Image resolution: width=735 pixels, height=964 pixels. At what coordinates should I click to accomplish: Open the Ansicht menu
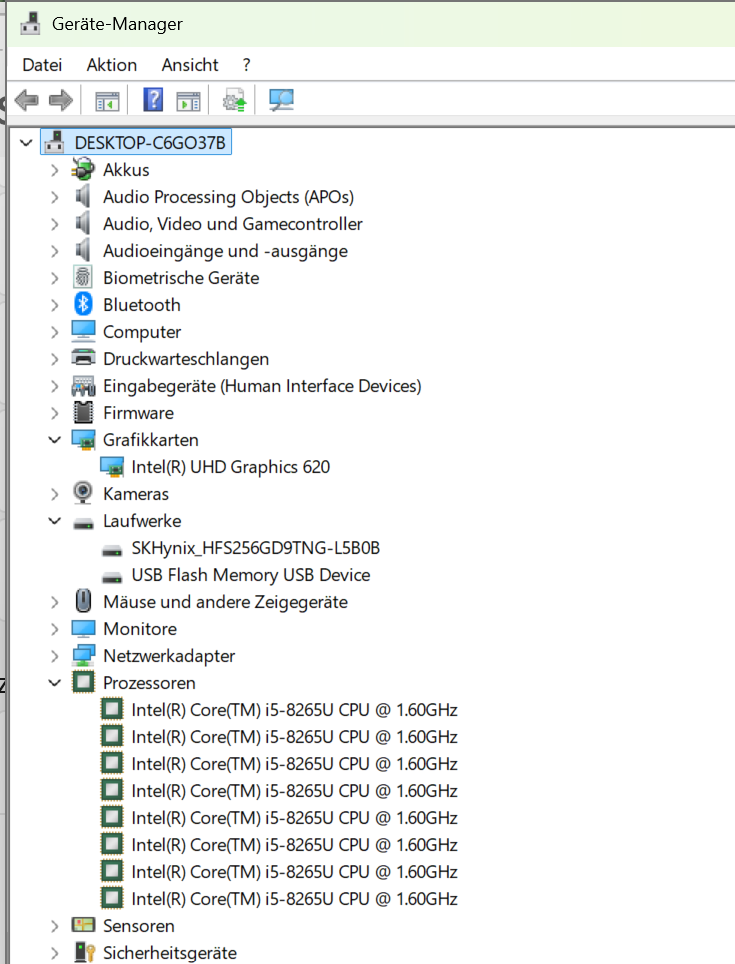tap(190, 65)
